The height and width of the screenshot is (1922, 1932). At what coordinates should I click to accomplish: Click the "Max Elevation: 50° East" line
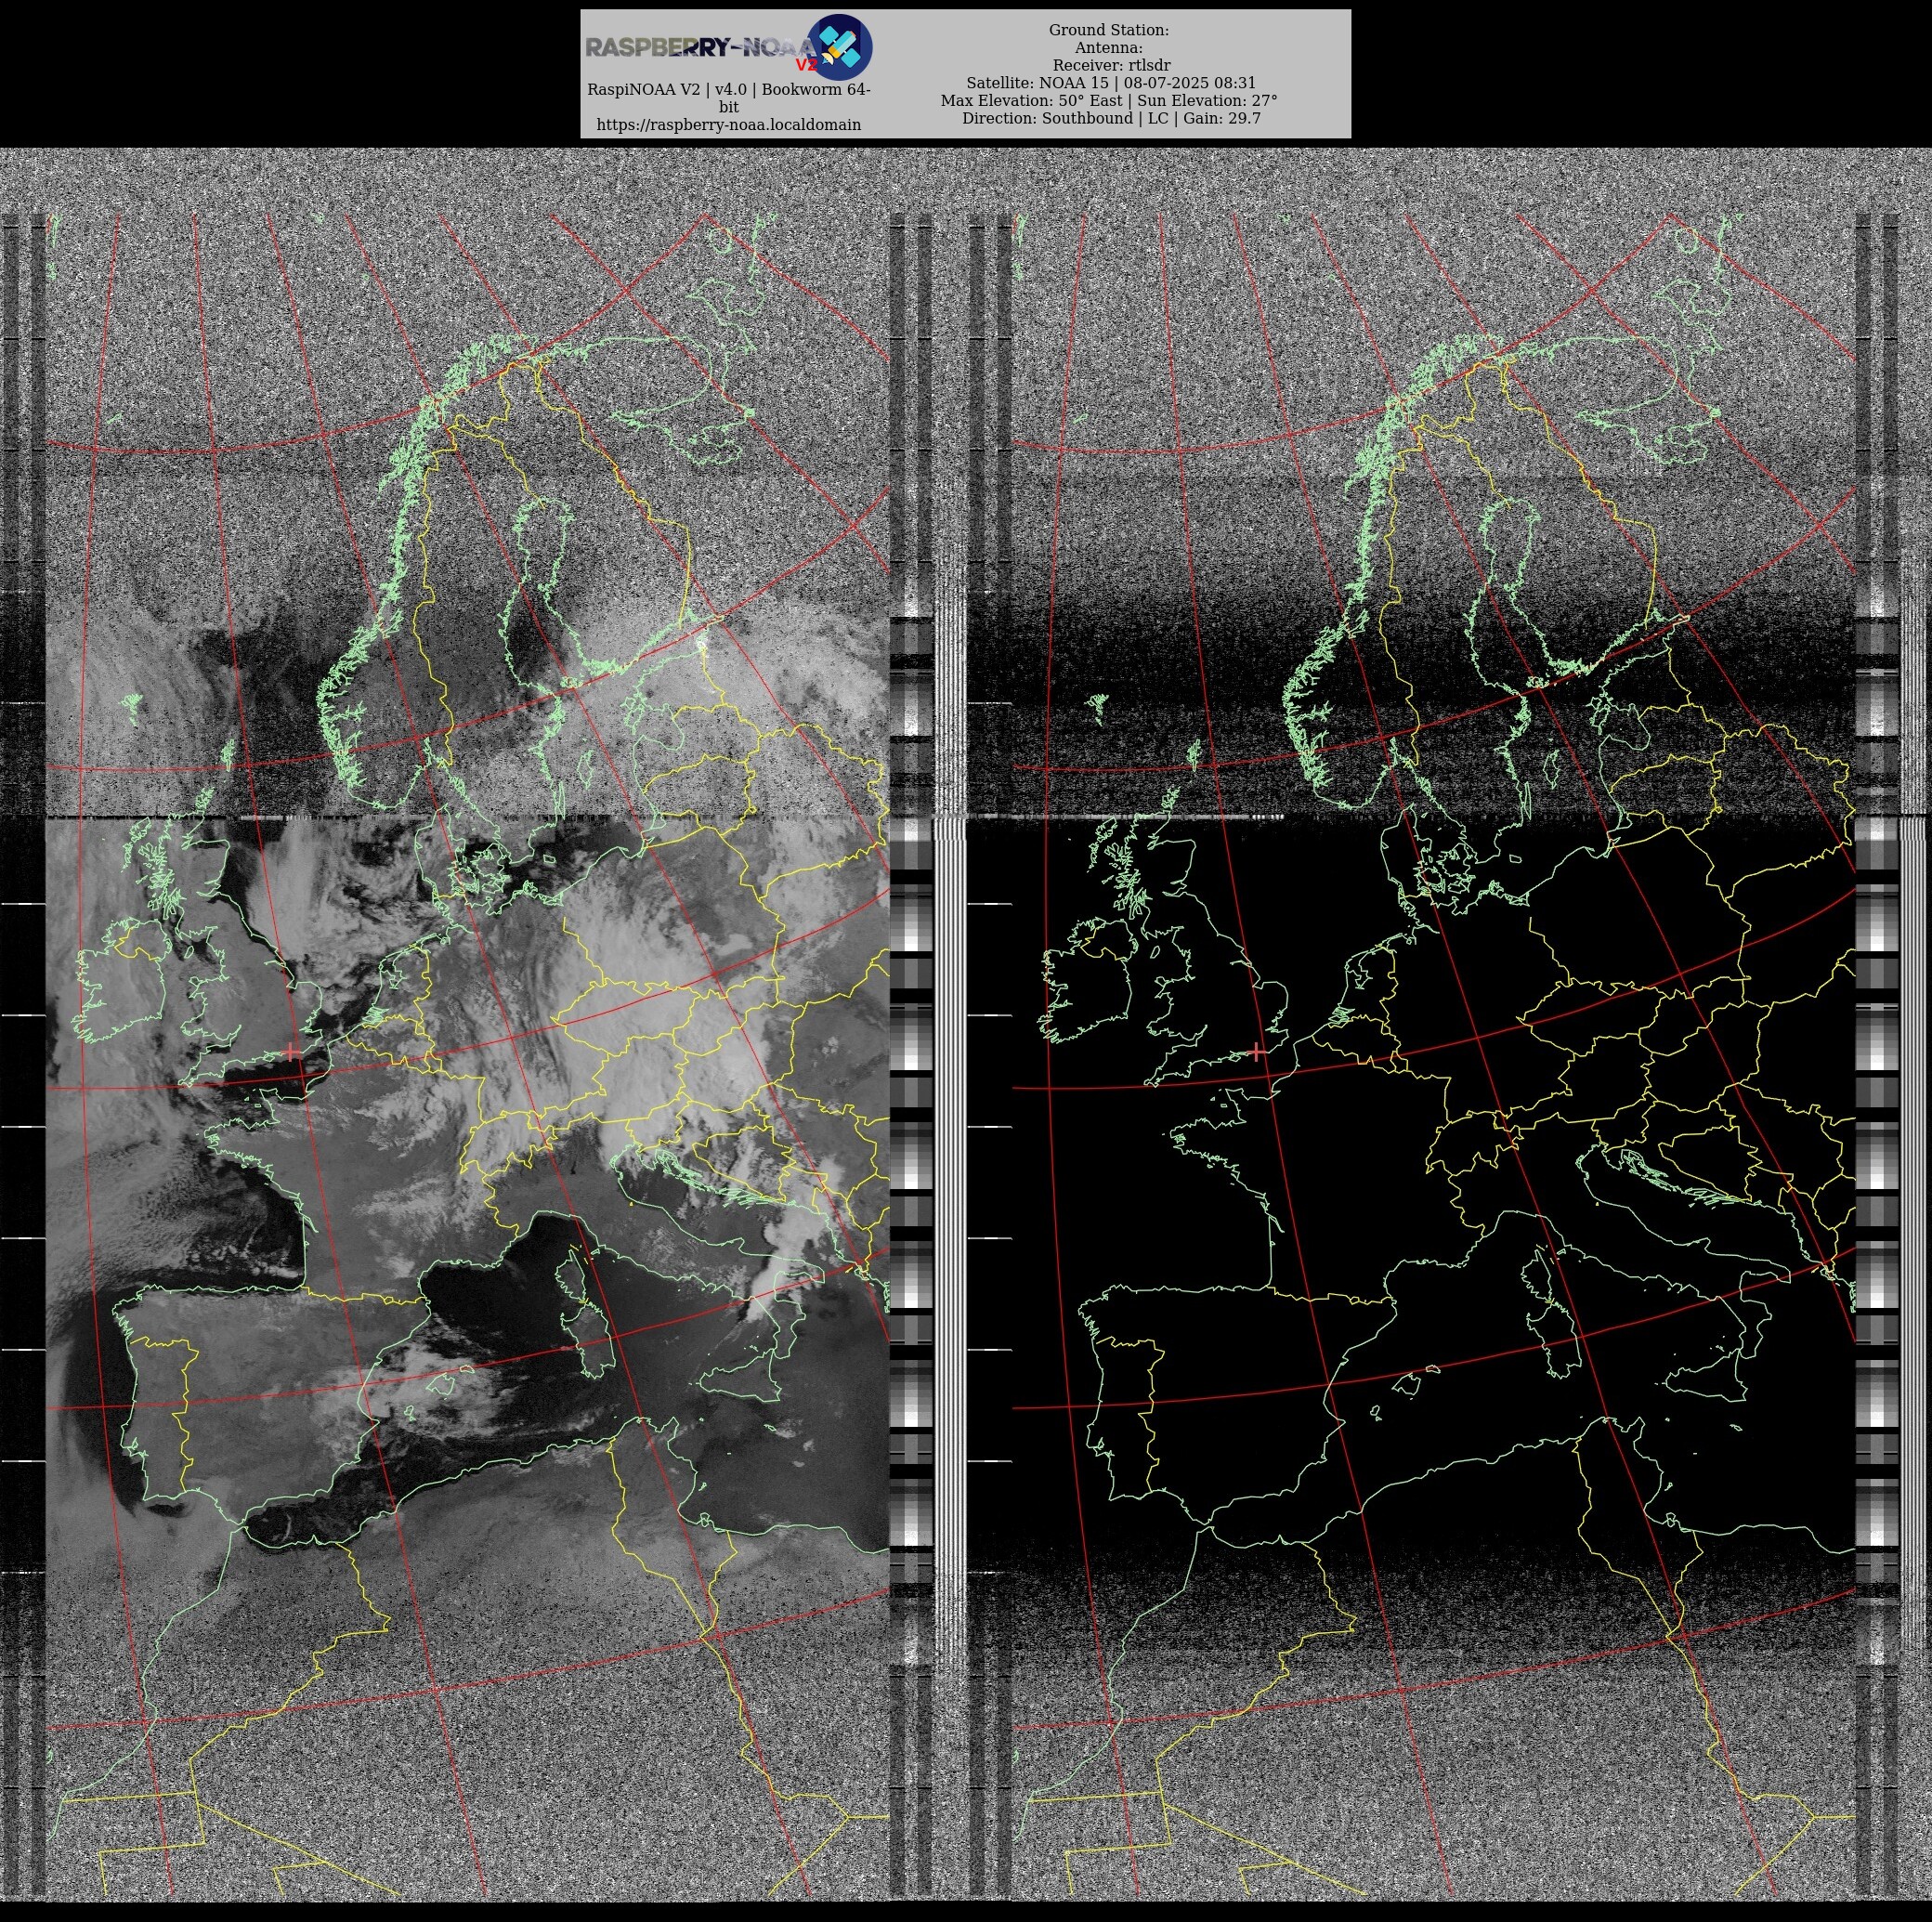(x=1031, y=100)
